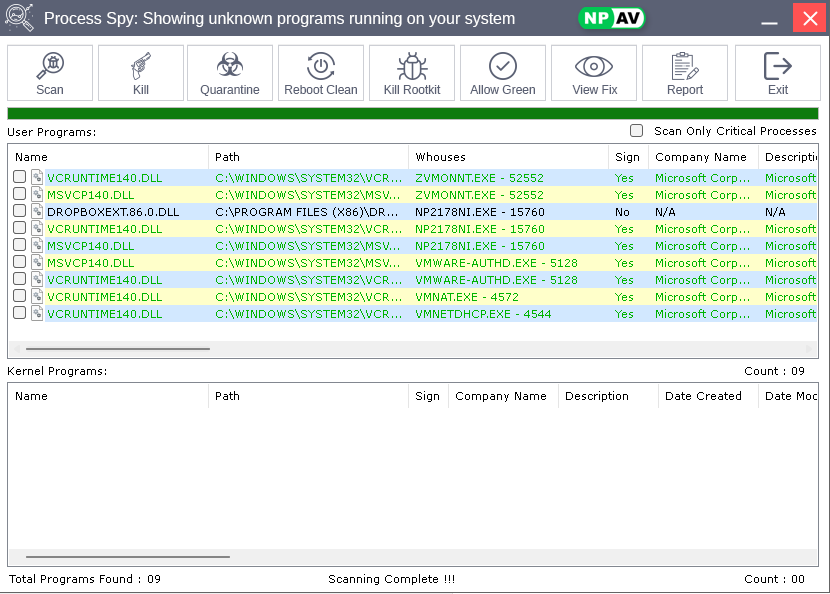This screenshot has width=830, height=594.
Task: Check the DROPBOXEXT.86.0.DLL row checkbox
Action: (x=20, y=211)
